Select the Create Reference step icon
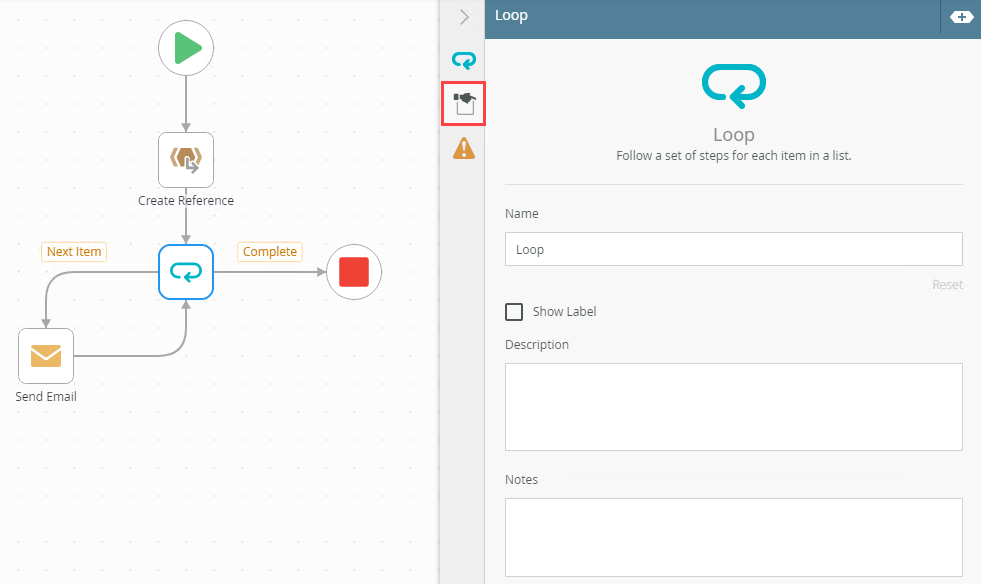This screenshot has width=981, height=584. click(x=186, y=160)
